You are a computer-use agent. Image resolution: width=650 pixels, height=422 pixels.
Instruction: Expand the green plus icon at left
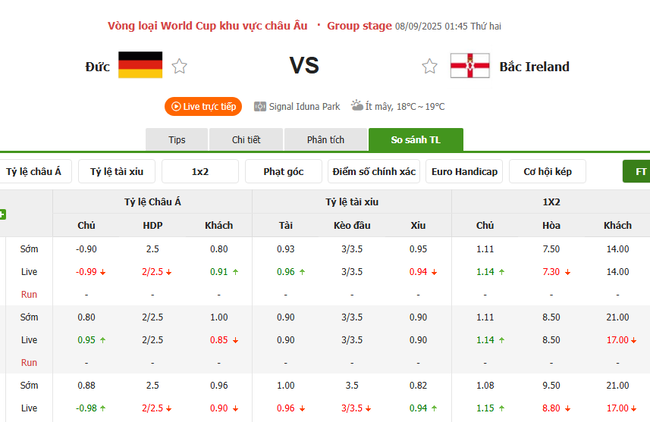click(3, 214)
